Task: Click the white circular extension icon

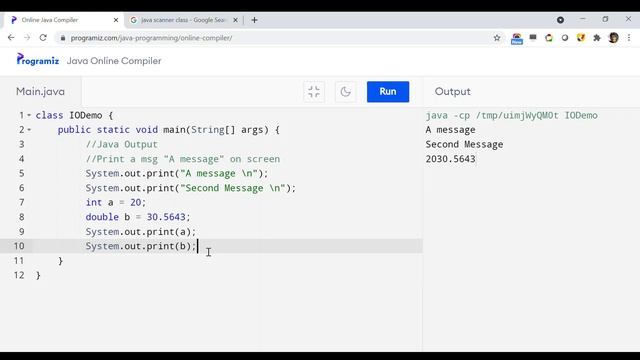Action: pos(565,38)
